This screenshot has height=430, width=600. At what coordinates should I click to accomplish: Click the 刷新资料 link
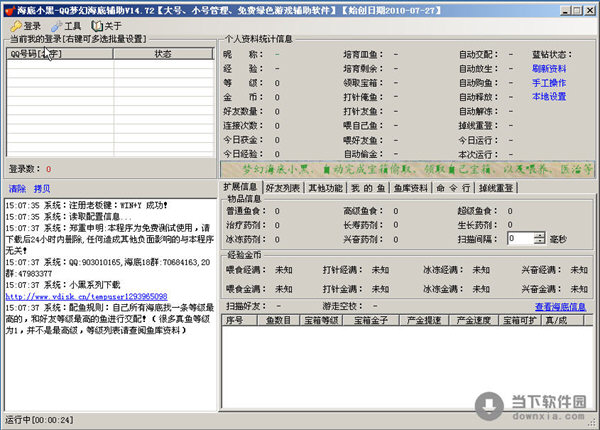point(548,68)
